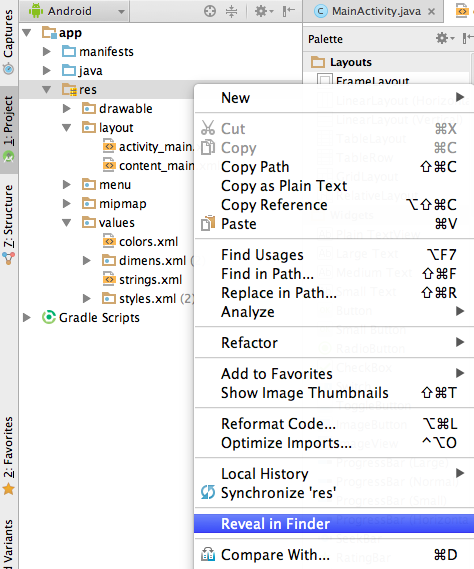Click the collapse all icon in project toolbar
The height and width of the screenshot is (569, 474).
231,12
